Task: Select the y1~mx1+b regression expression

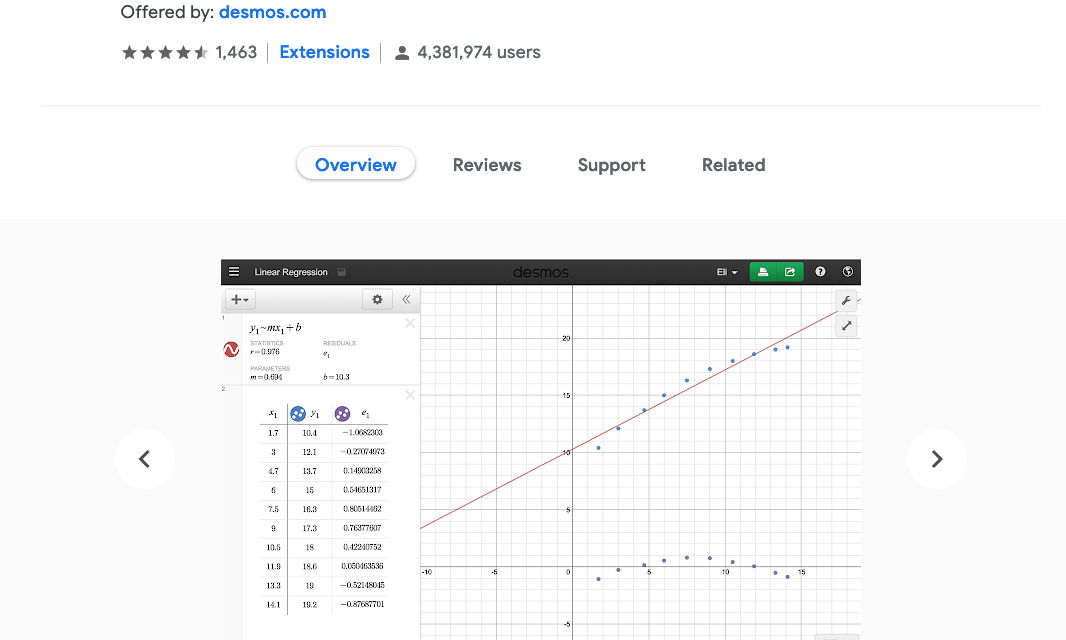Action: coord(275,328)
